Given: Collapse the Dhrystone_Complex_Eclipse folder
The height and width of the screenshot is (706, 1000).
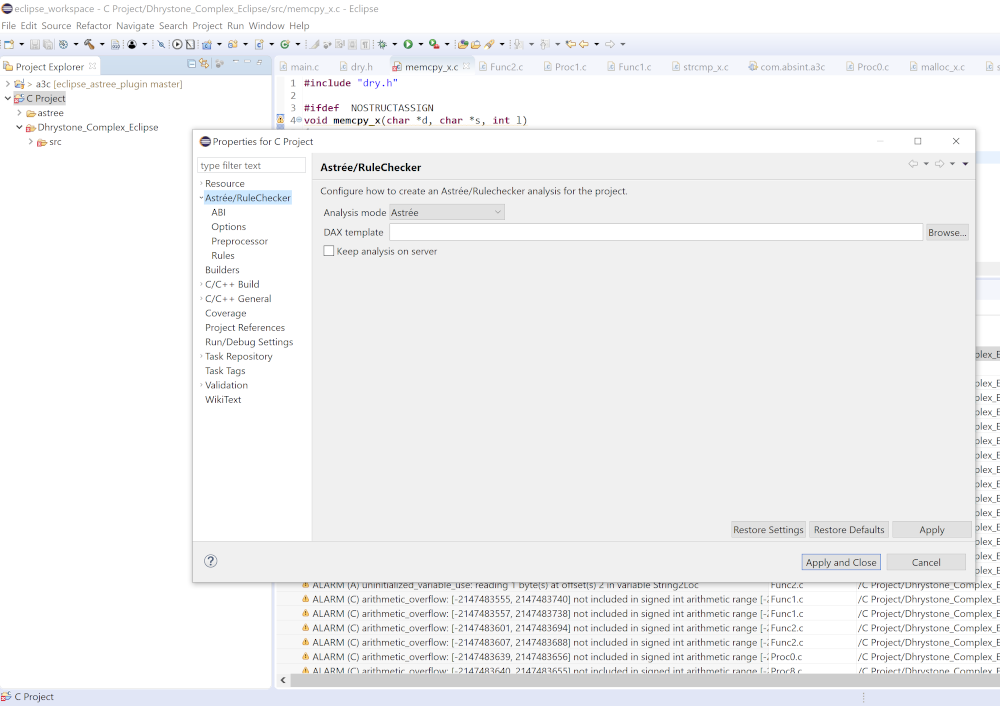Looking at the screenshot, I should point(19,127).
